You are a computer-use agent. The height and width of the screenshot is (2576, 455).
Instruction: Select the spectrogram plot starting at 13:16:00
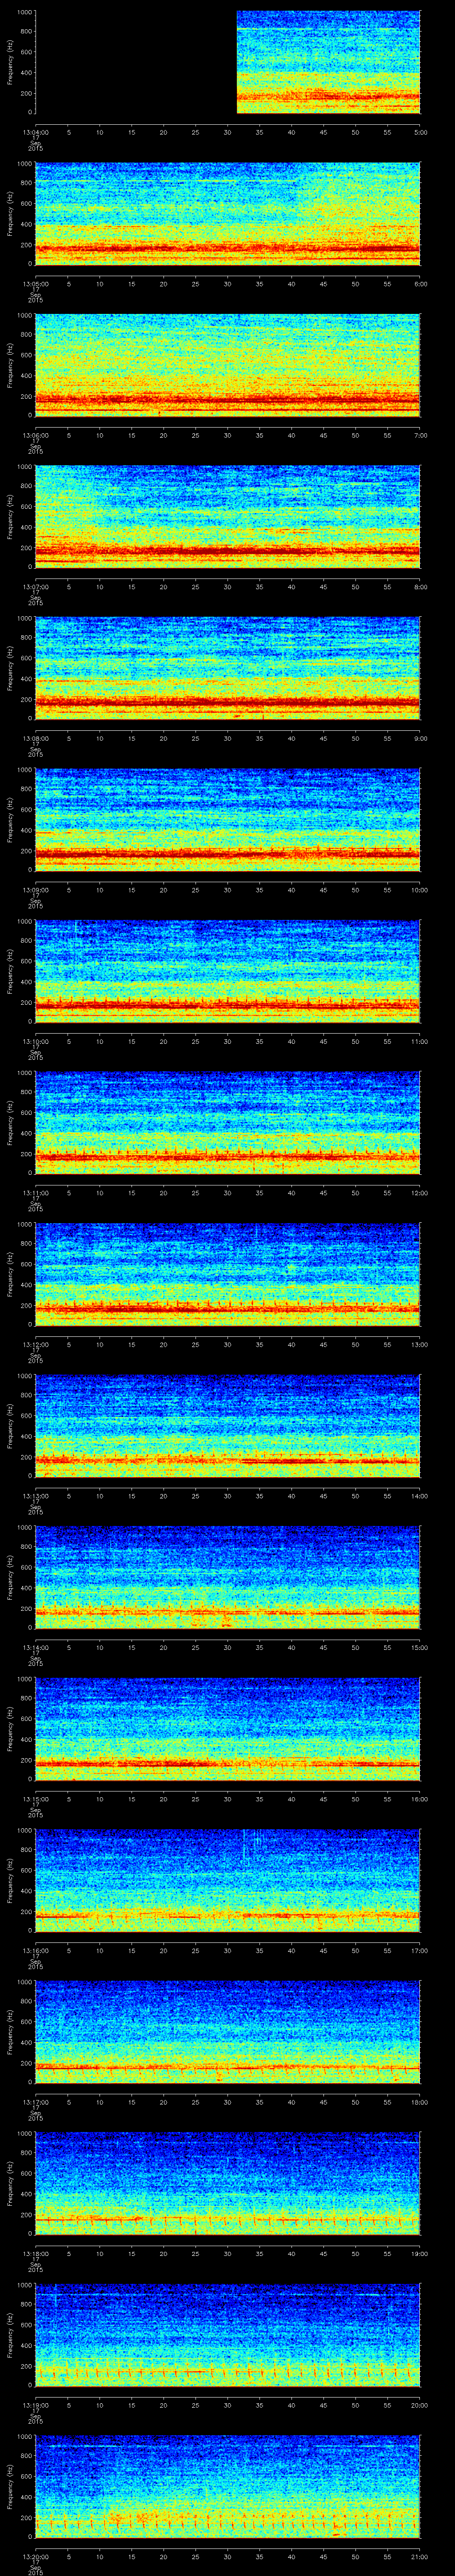pos(228,1880)
